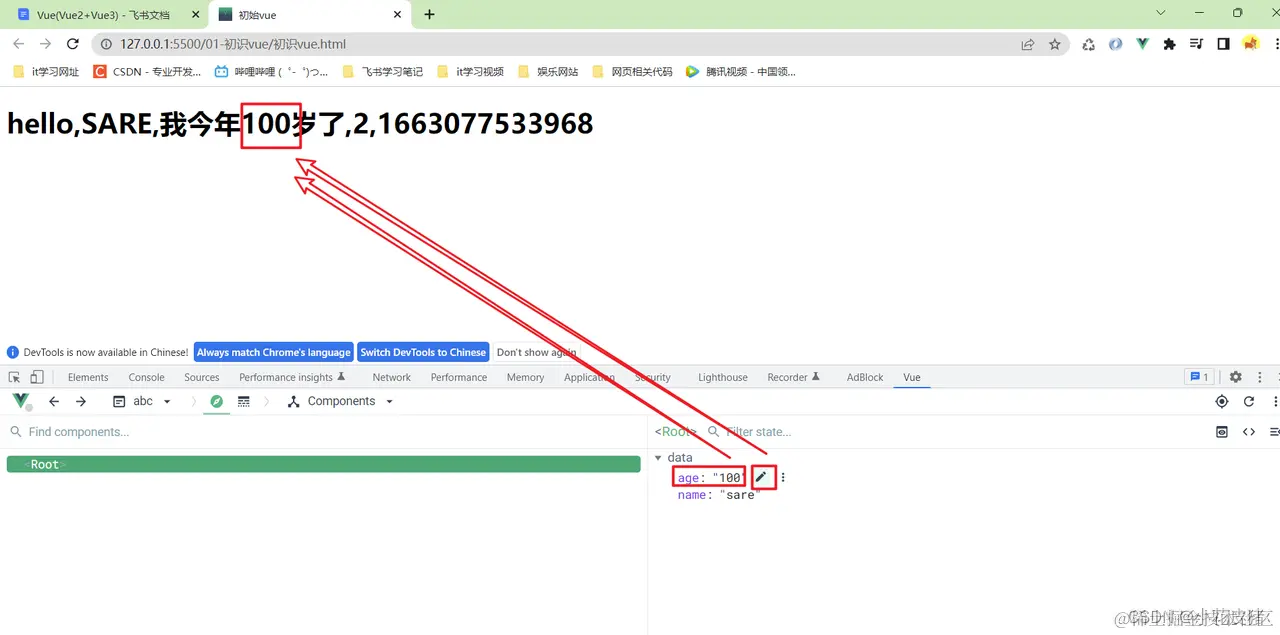Open the 哔哩哔哩 bookmark
Image resolution: width=1280 pixels, height=635 pixels.
coord(271,72)
